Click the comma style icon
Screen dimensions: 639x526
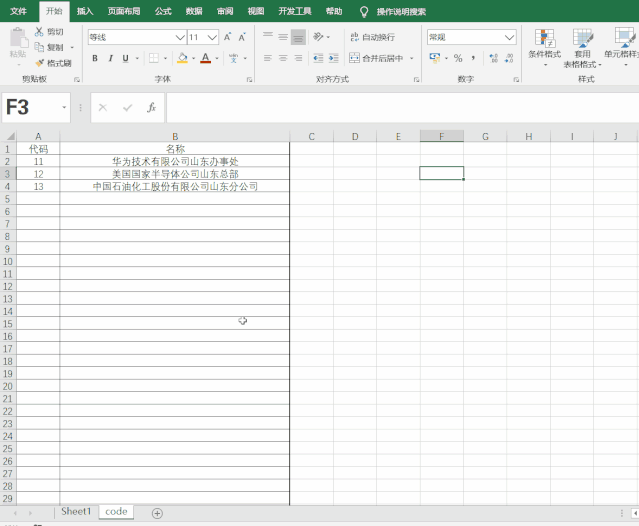point(473,58)
